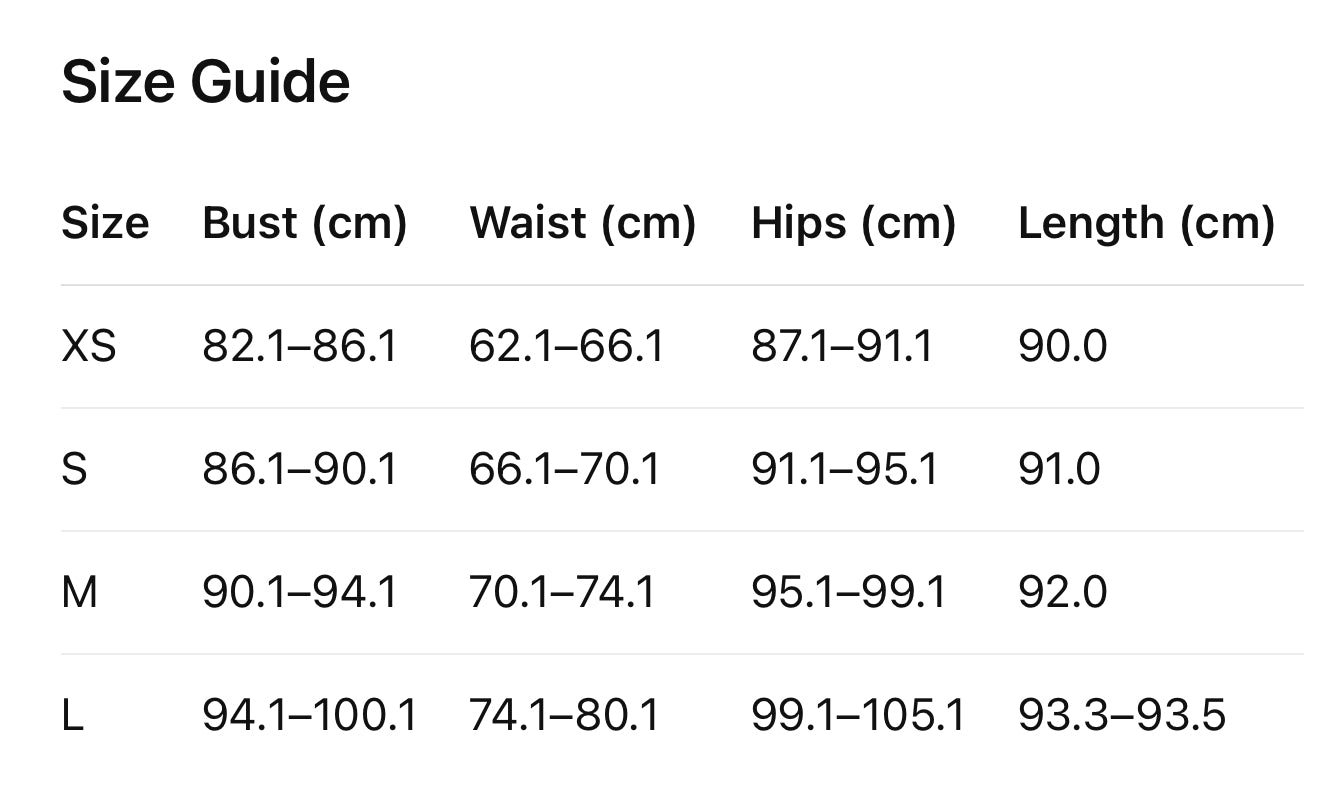Select the Hips (cm) column header

[x=853, y=223]
